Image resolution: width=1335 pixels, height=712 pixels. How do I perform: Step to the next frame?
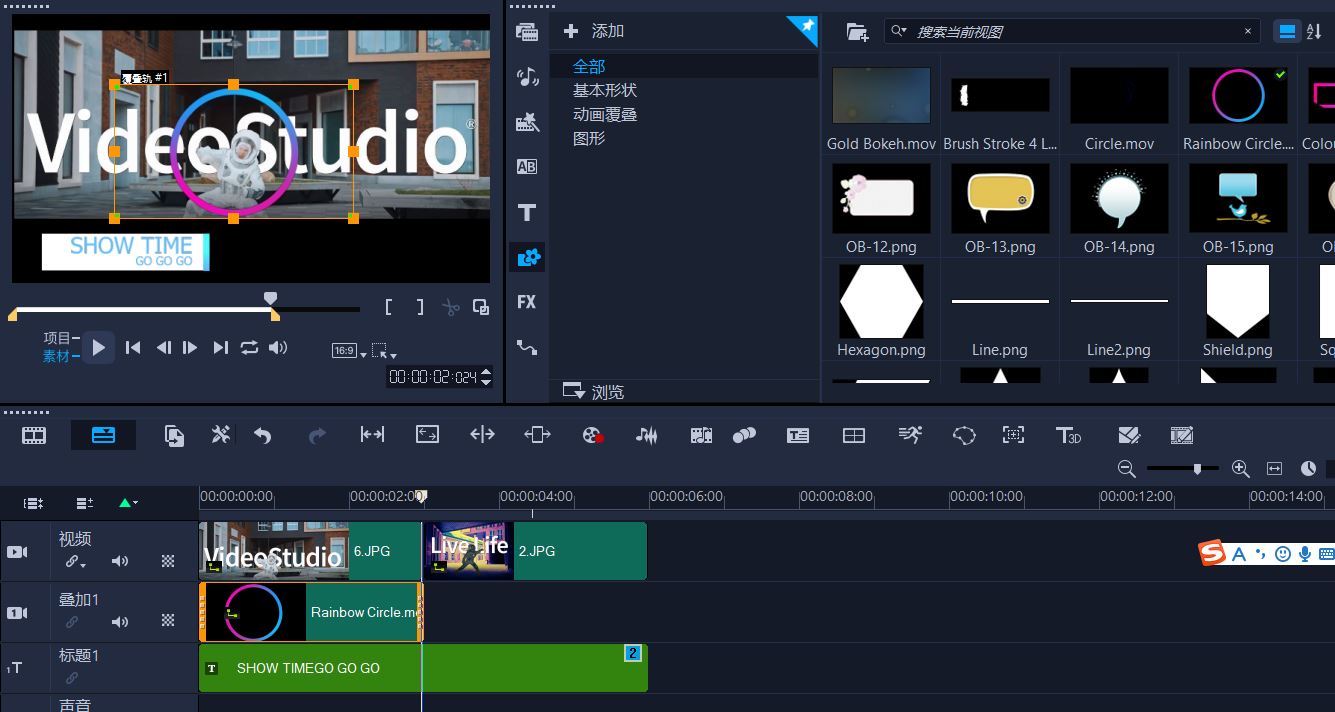[190, 348]
